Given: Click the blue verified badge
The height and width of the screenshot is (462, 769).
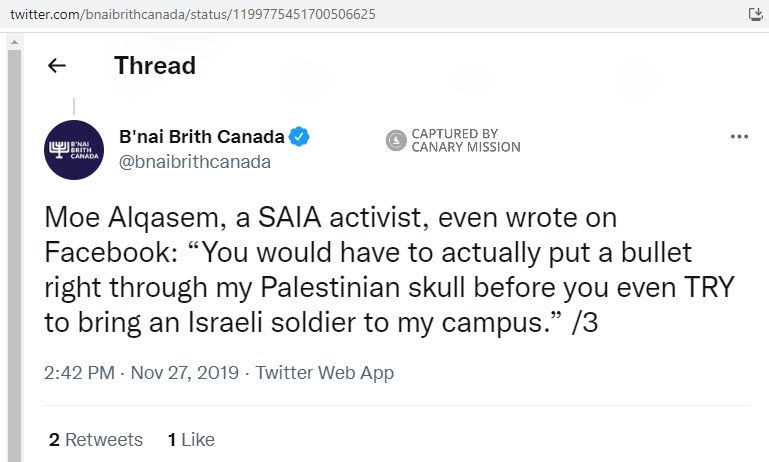Looking at the screenshot, I should click(x=299, y=137).
